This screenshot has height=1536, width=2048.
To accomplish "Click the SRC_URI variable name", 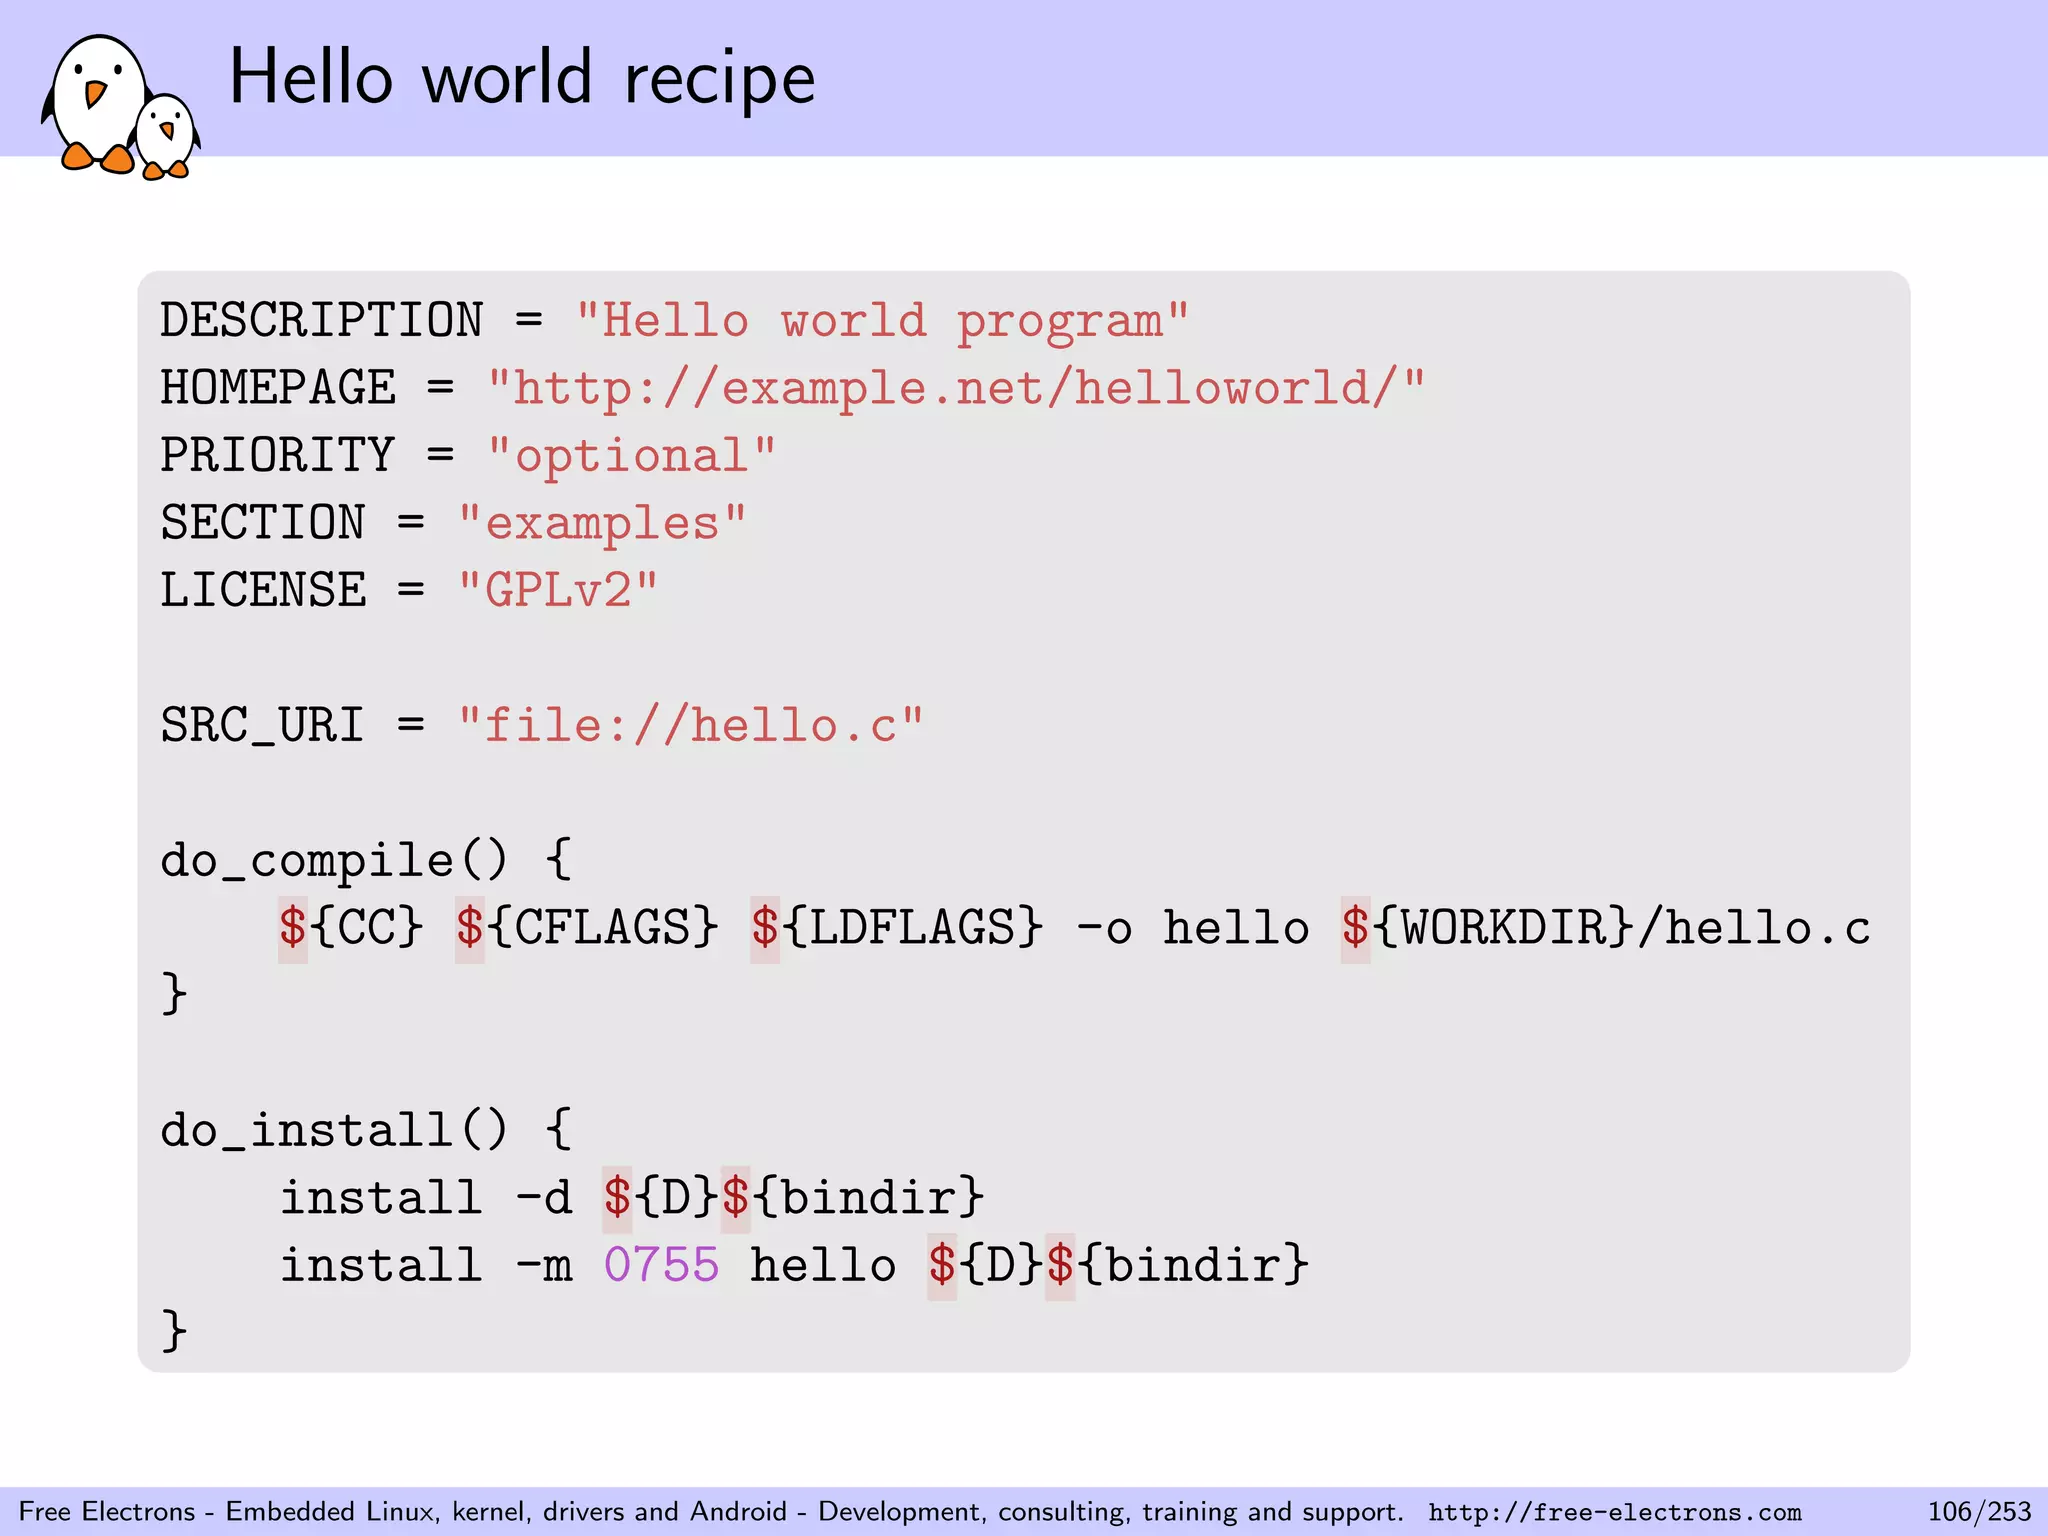I will click(262, 725).
